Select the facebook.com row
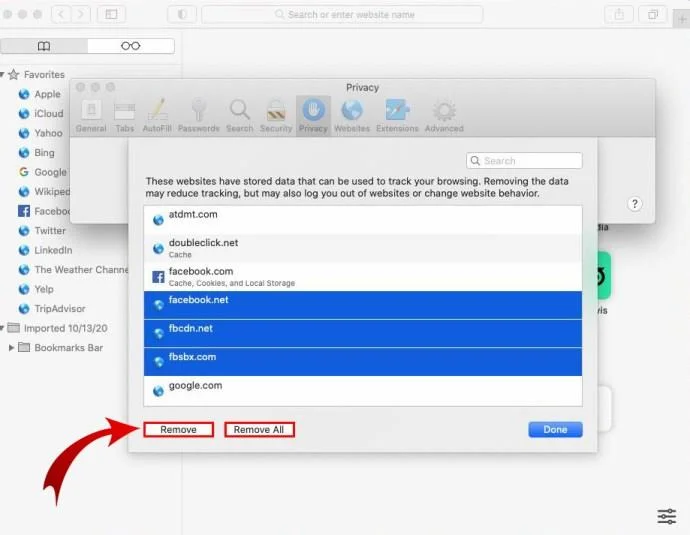 [x=363, y=277]
